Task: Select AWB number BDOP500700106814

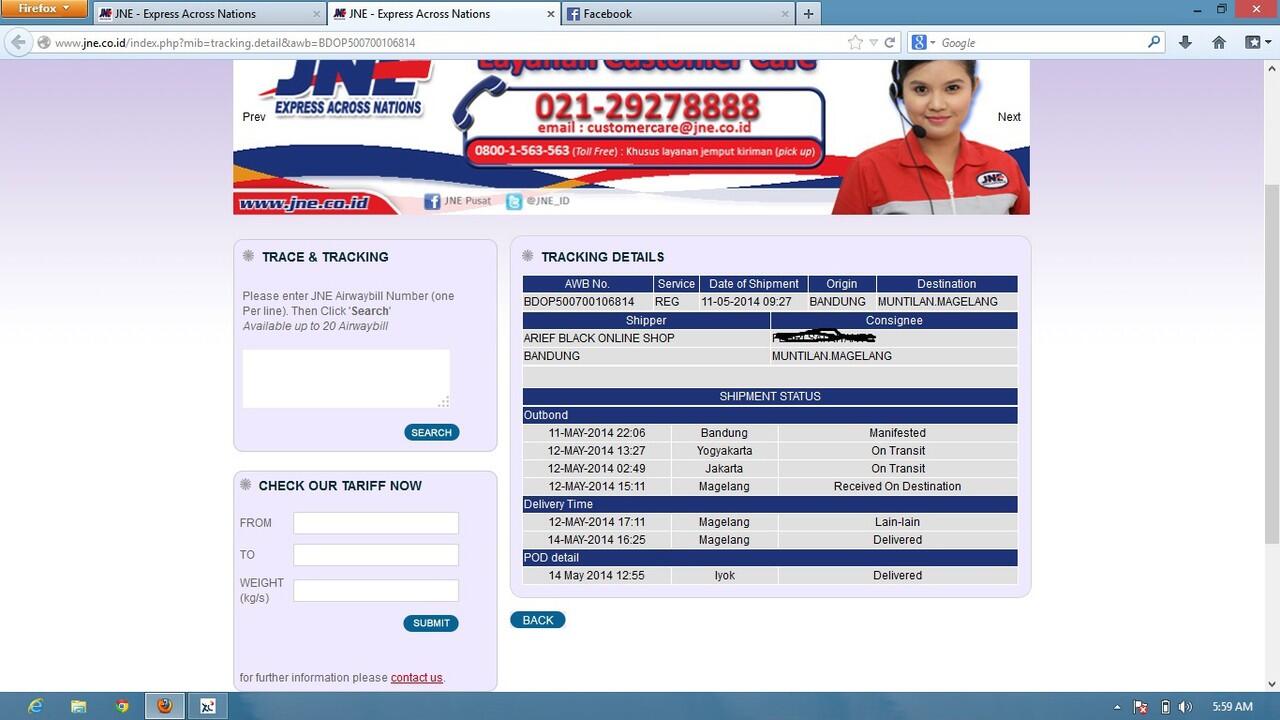Action: pos(579,301)
